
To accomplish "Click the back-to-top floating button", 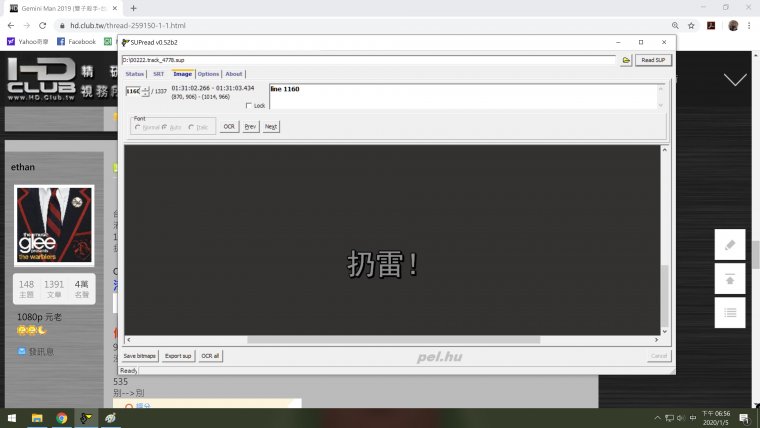I will tap(730, 279).
